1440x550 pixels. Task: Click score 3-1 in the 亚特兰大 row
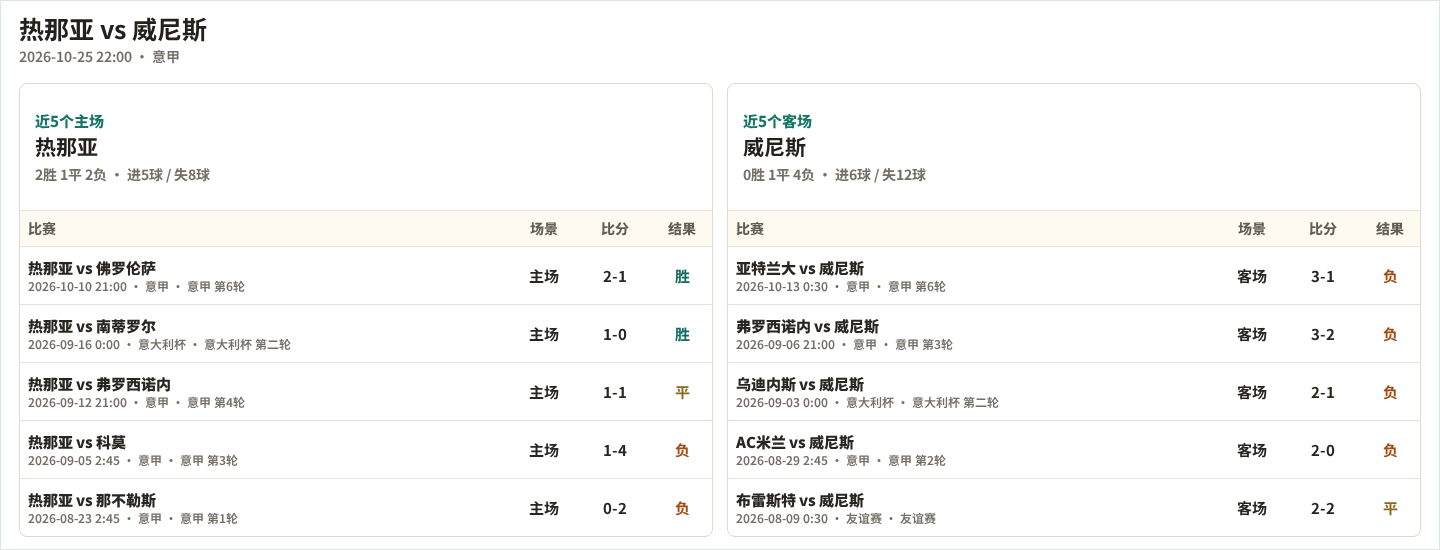pos(1323,276)
